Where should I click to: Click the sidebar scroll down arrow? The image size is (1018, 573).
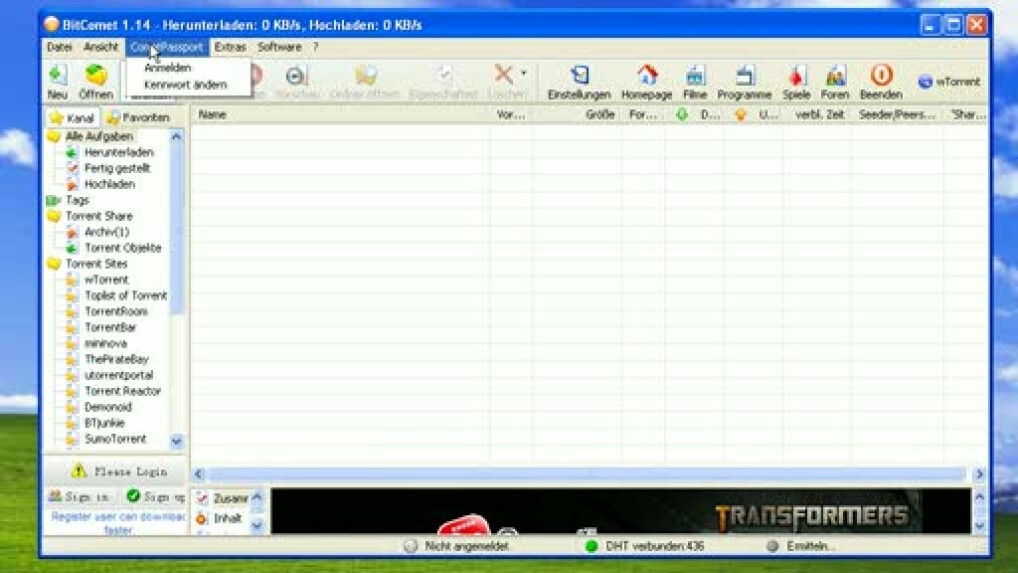tap(177, 440)
